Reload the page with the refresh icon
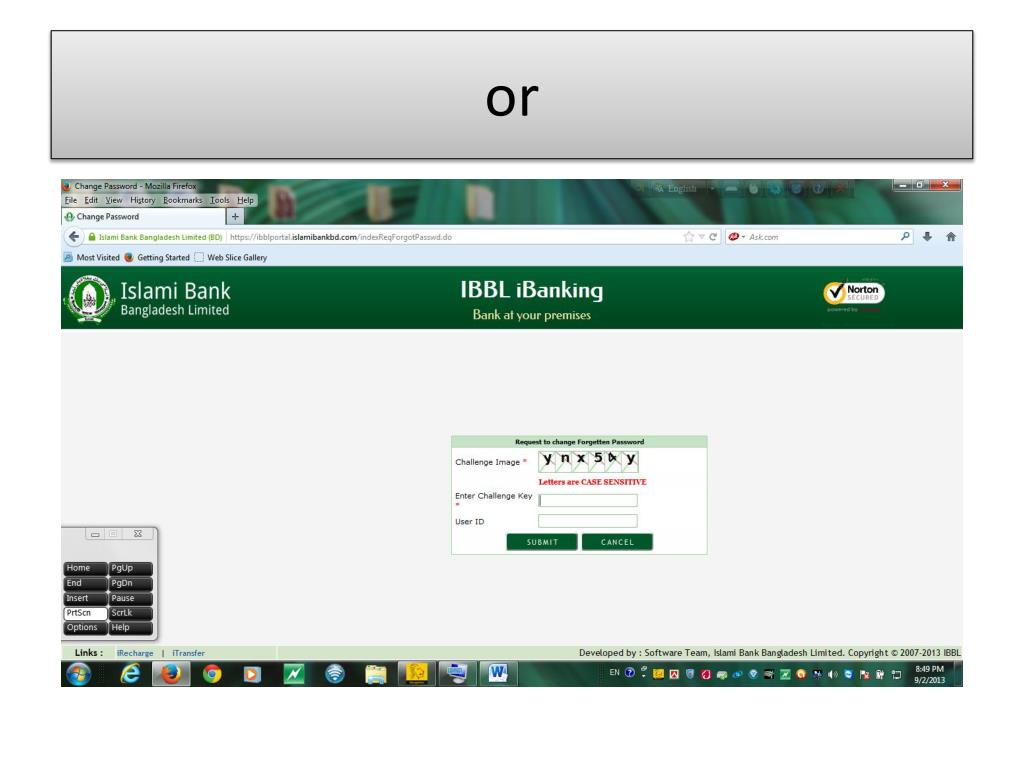This screenshot has width=1024, height=768. click(712, 237)
